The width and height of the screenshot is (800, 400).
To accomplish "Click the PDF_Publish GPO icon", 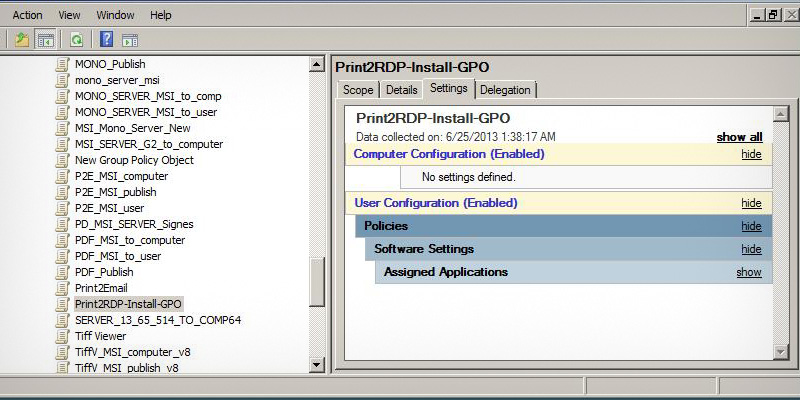I will (62, 272).
